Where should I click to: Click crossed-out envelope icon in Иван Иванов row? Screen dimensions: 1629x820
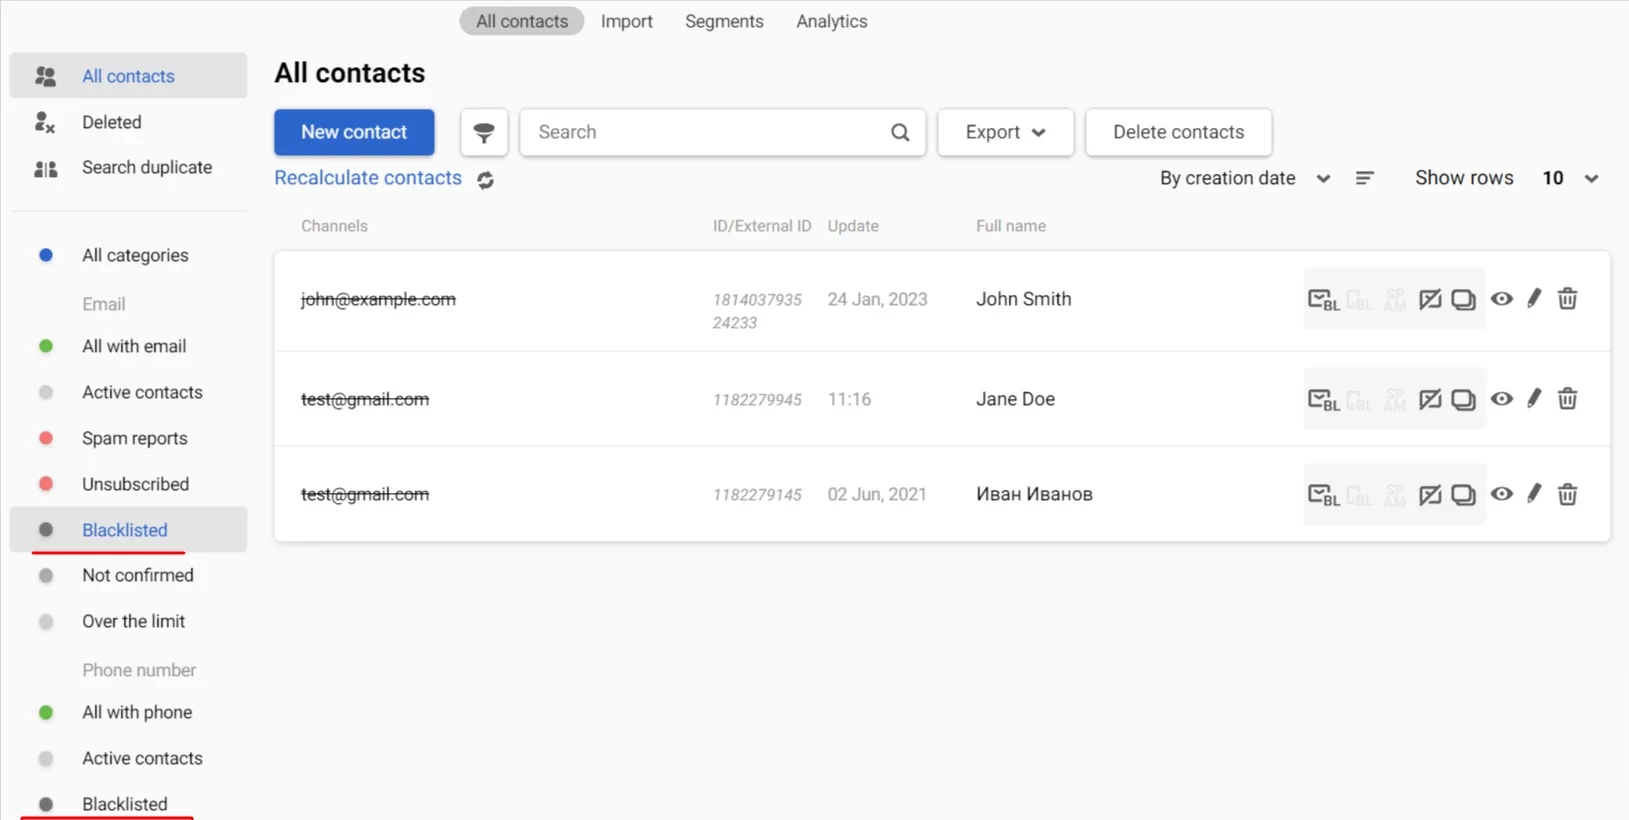point(1430,494)
